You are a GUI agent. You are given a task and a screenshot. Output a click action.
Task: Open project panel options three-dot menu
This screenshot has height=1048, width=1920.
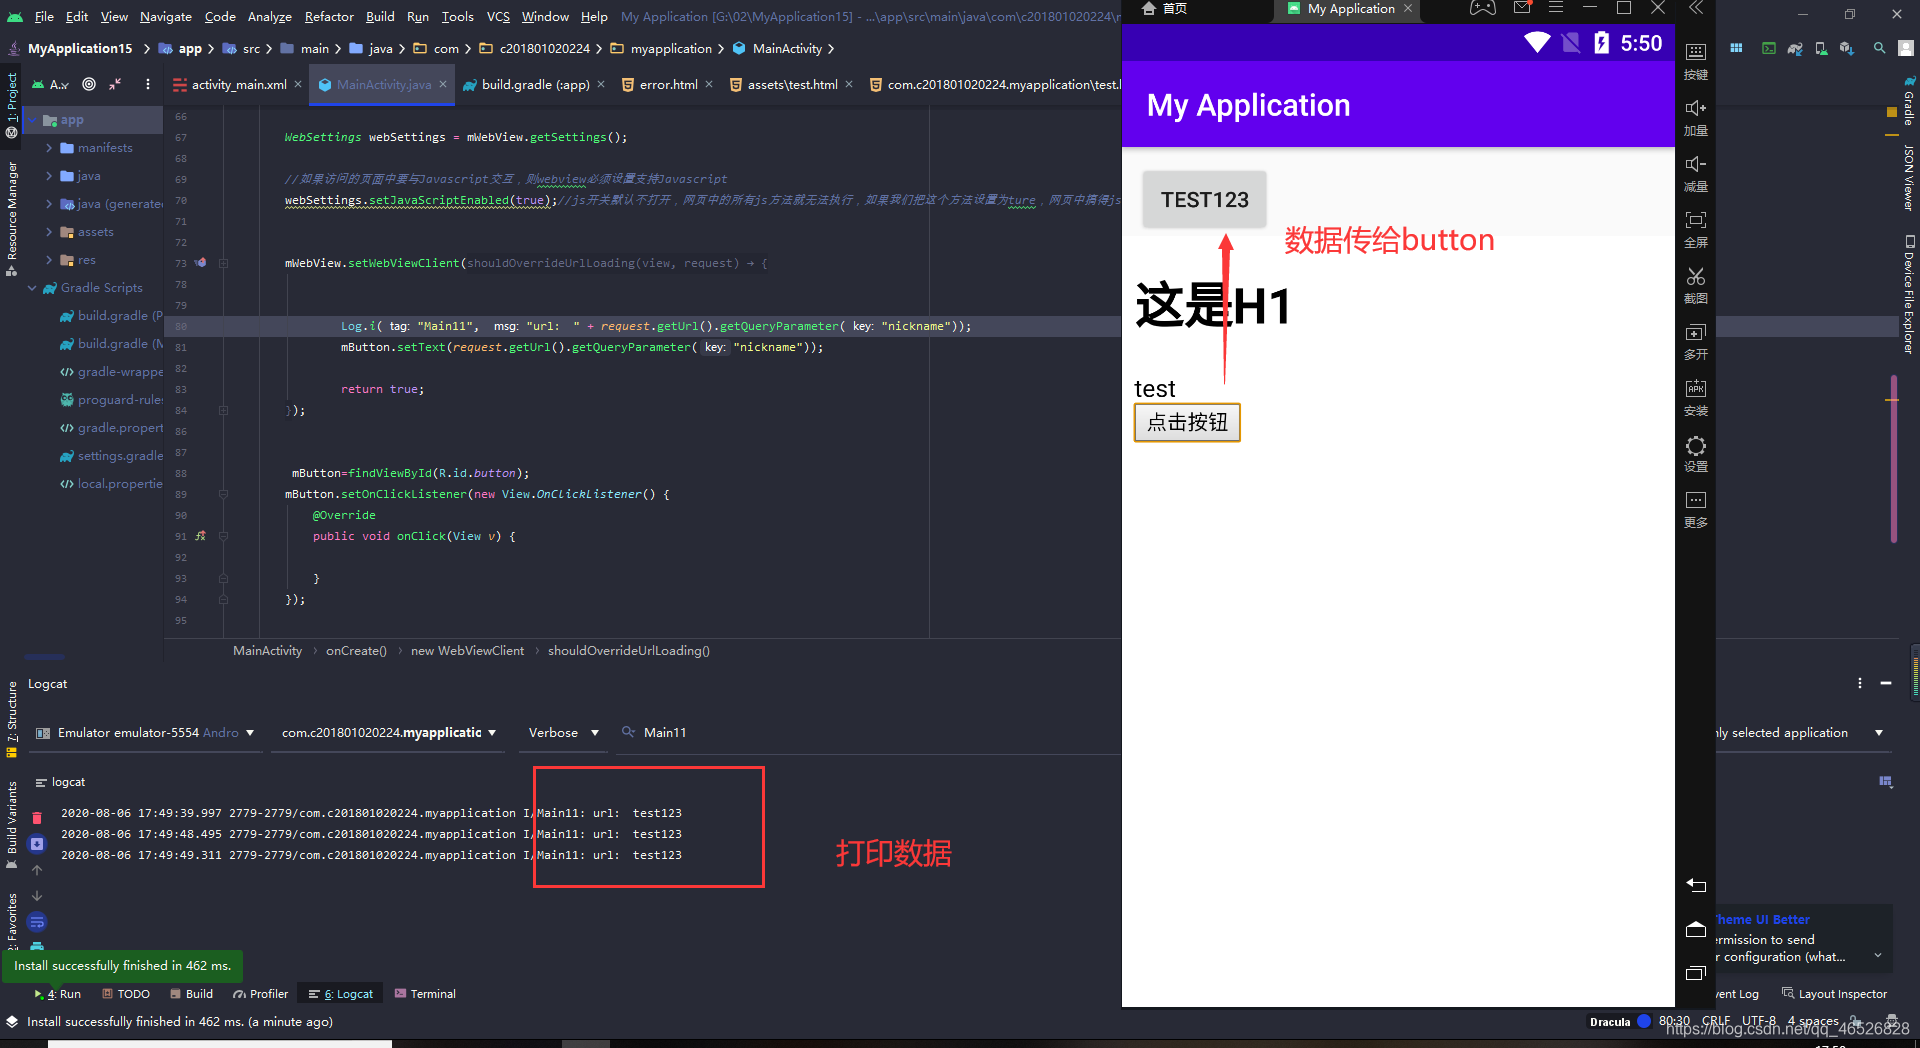tap(148, 85)
